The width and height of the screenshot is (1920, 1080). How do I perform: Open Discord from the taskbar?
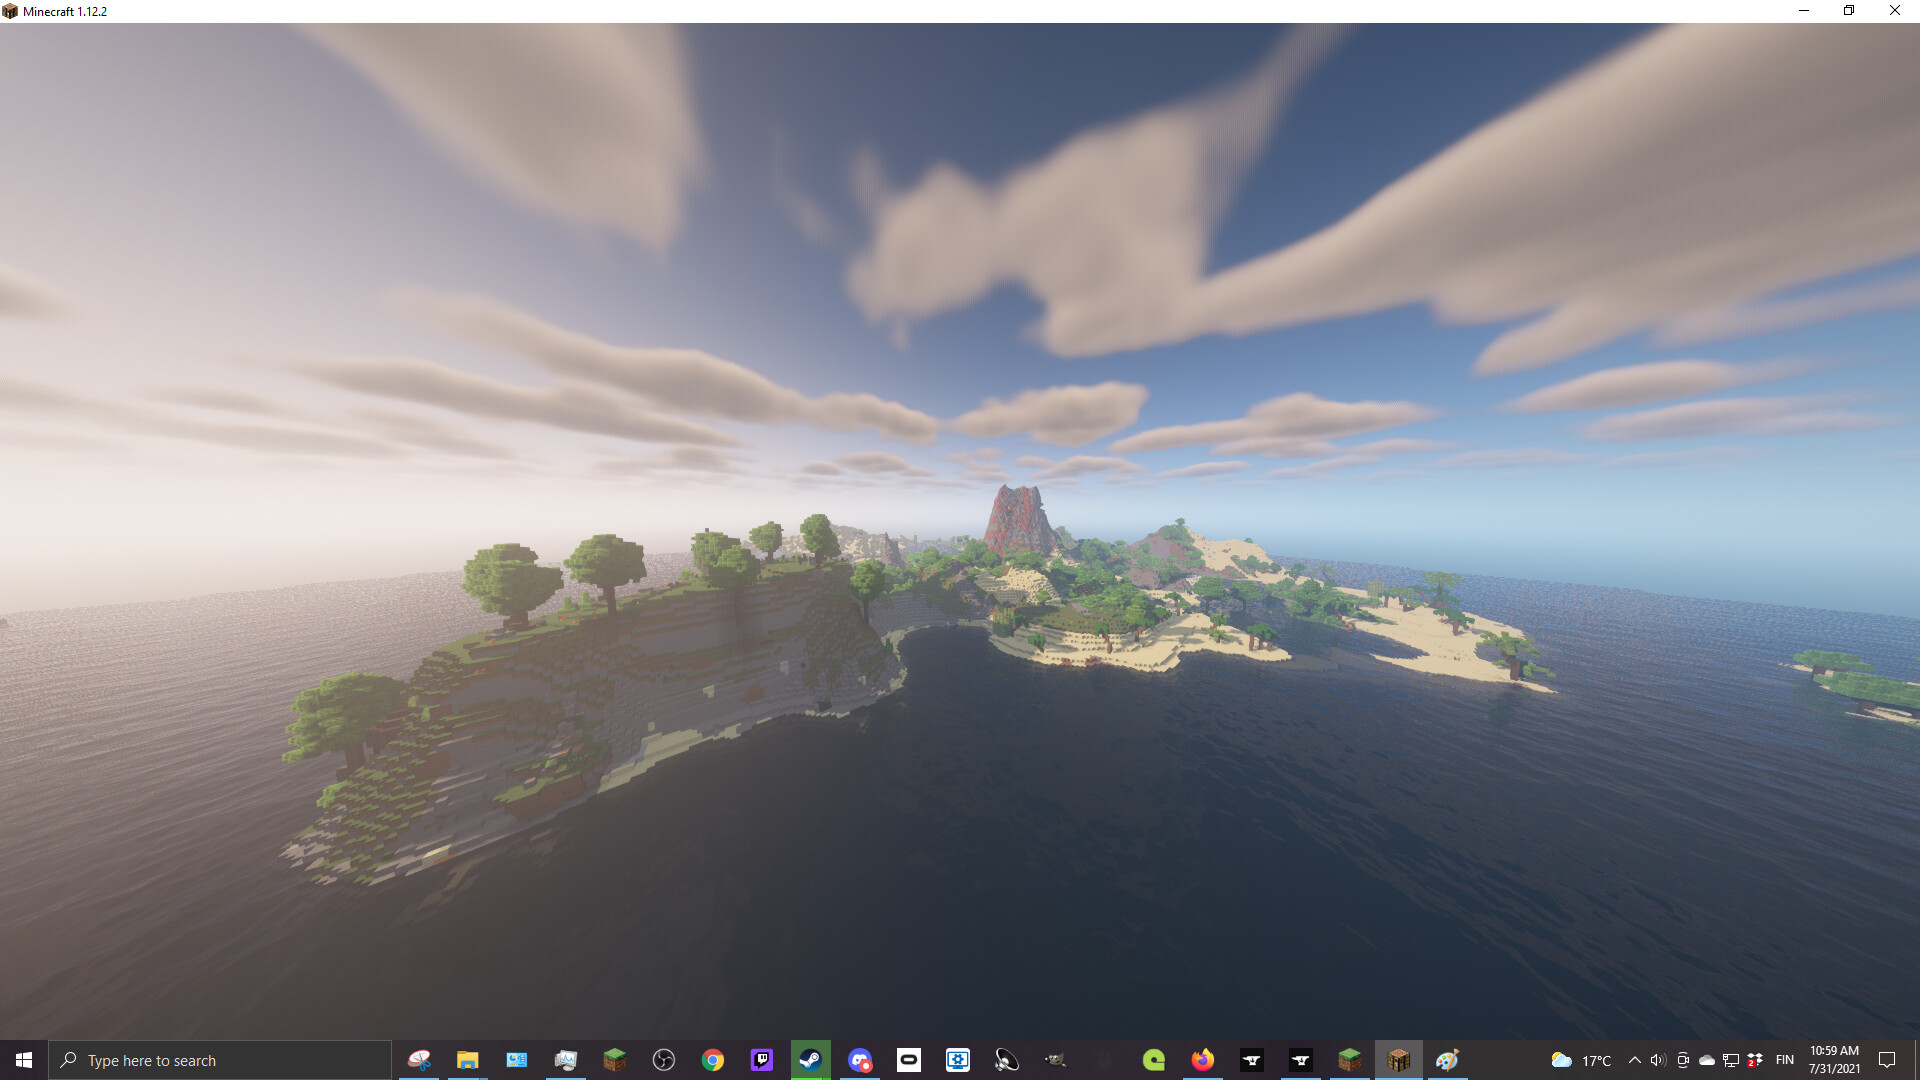[859, 1060]
